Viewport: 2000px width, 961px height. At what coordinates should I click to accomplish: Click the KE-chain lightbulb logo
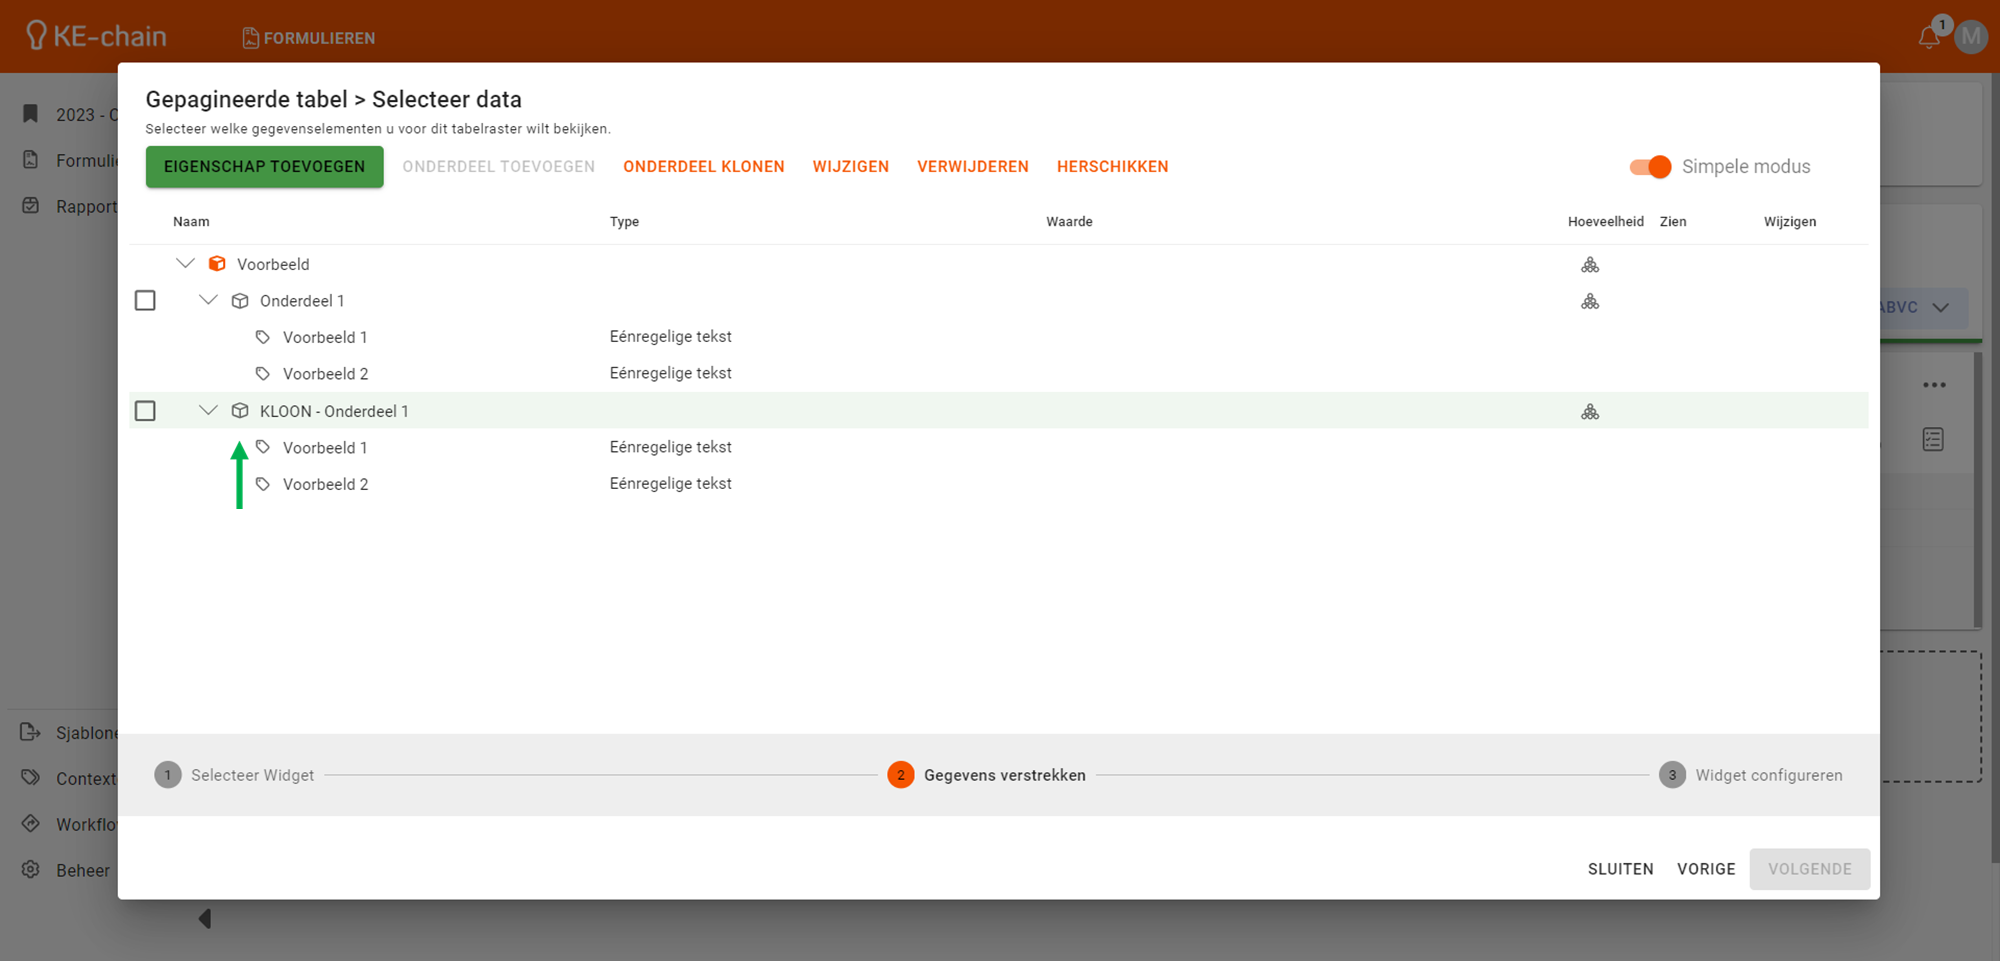(x=36, y=36)
